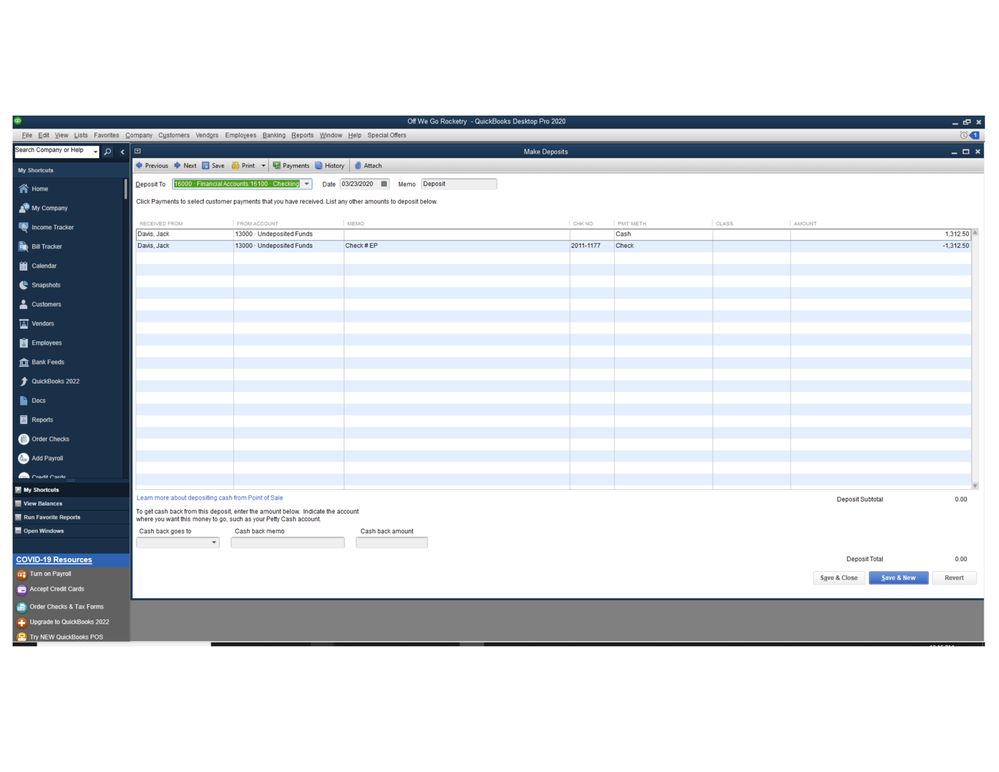Image resolution: width=999 pixels, height=772 pixels.
Task: Select My Shortcuts tab at bottom
Action: tap(71, 490)
